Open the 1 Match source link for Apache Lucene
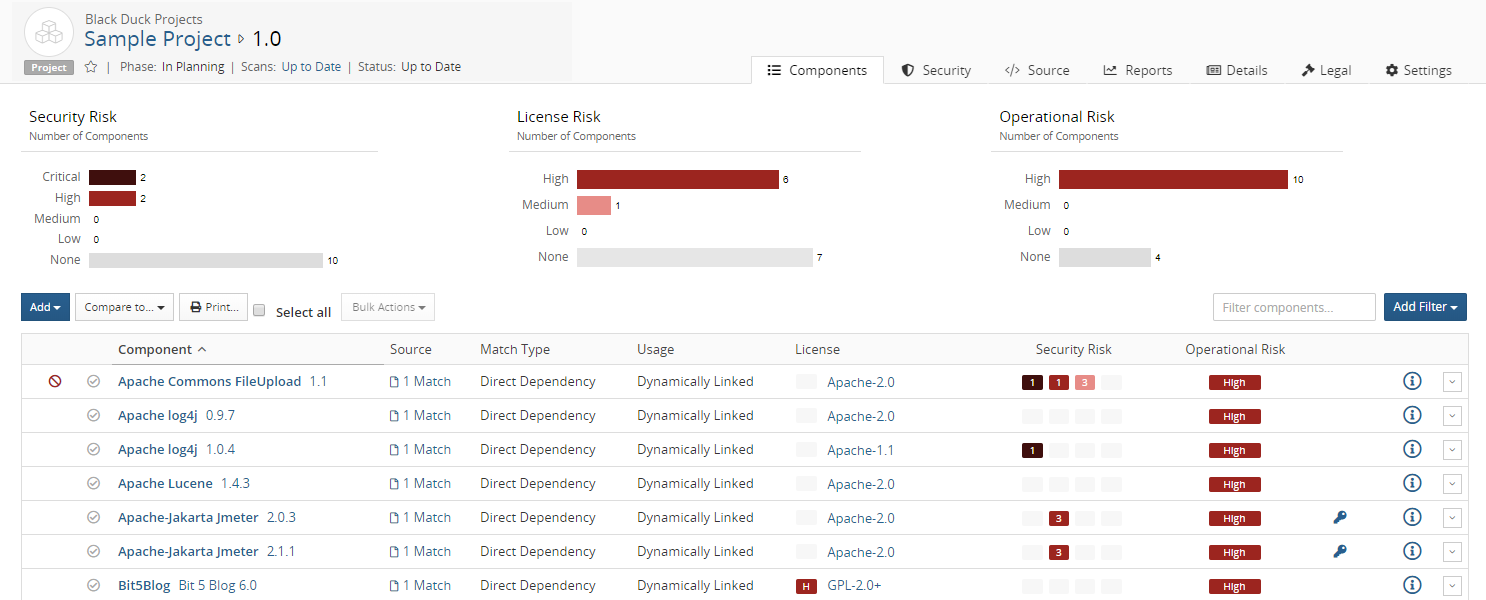This screenshot has width=1486, height=600. click(420, 483)
